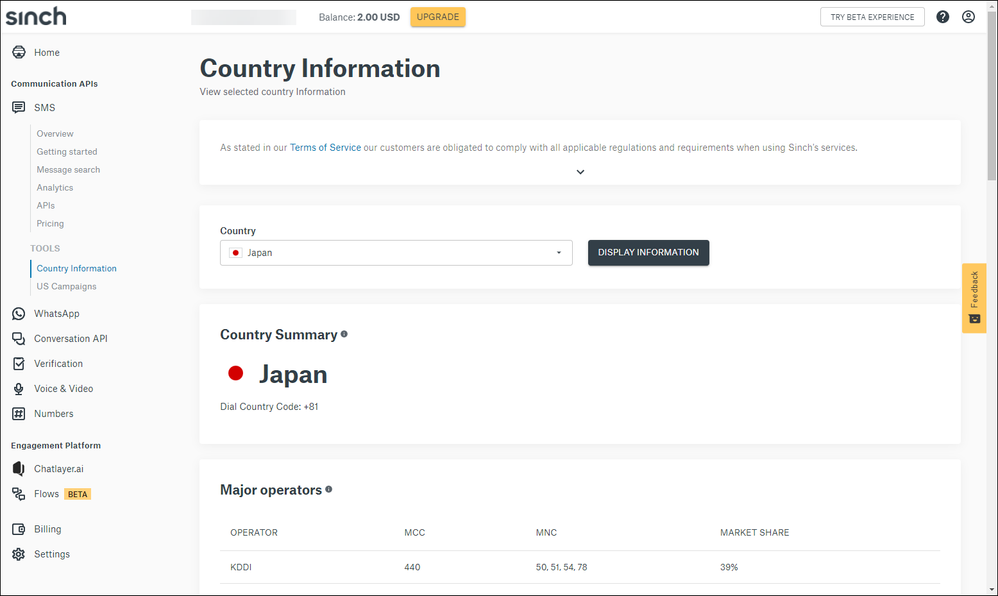
Task: Open Getting started under SMS
Action: pos(67,152)
